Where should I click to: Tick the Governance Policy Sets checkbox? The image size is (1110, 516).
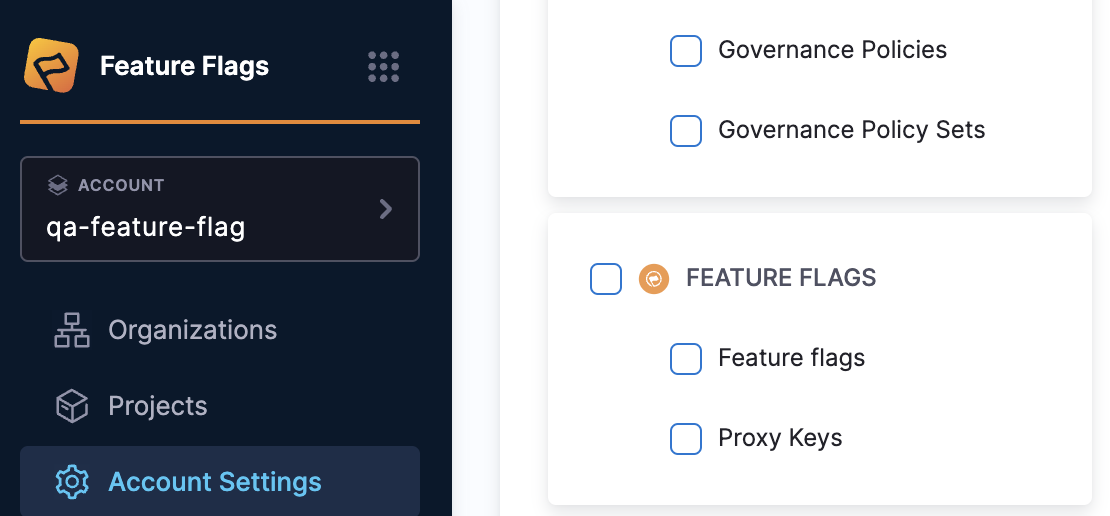(x=686, y=131)
